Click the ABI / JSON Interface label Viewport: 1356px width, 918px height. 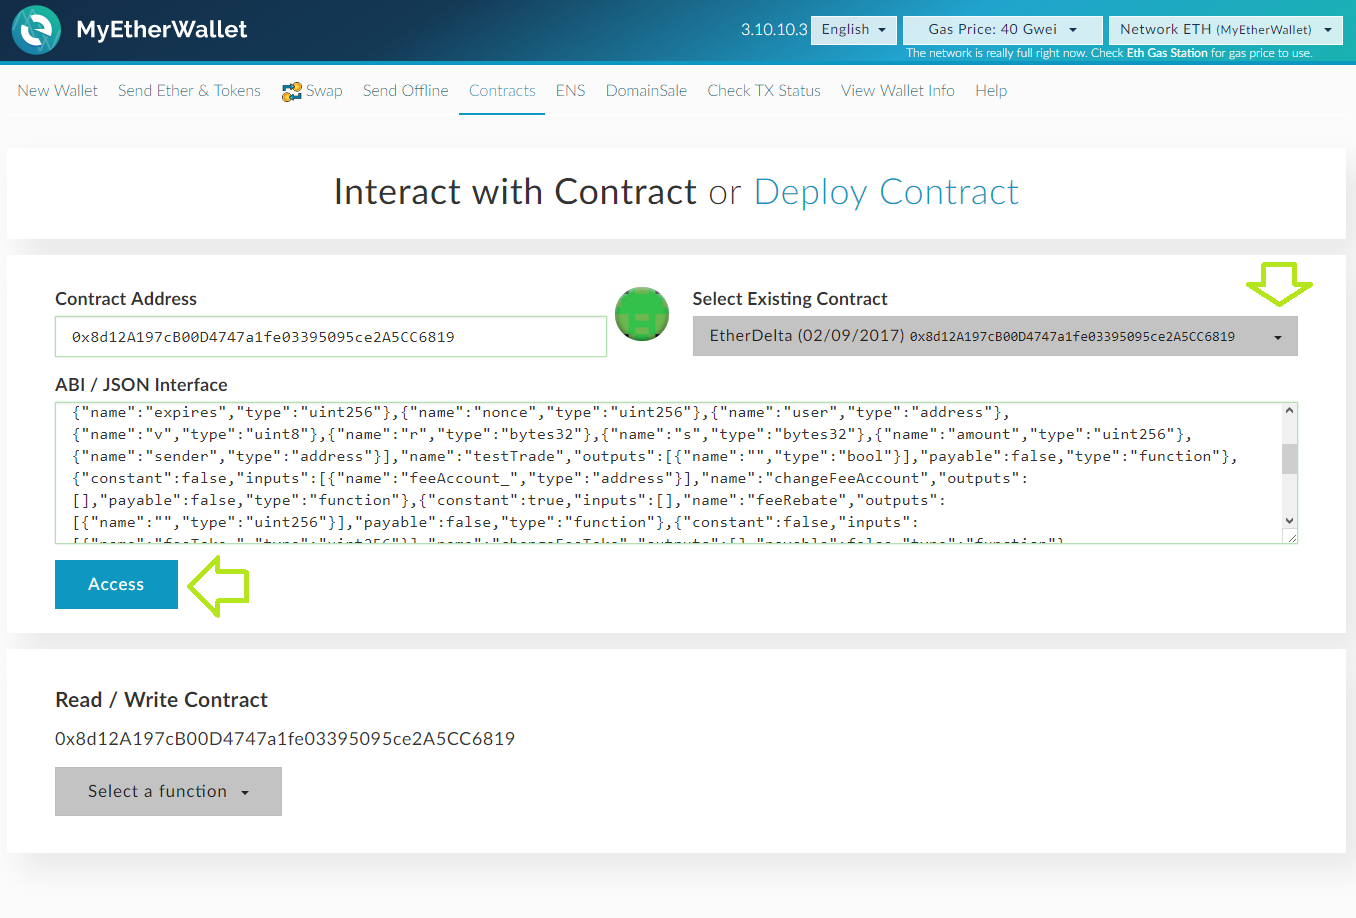pyautogui.click(x=141, y=385)
